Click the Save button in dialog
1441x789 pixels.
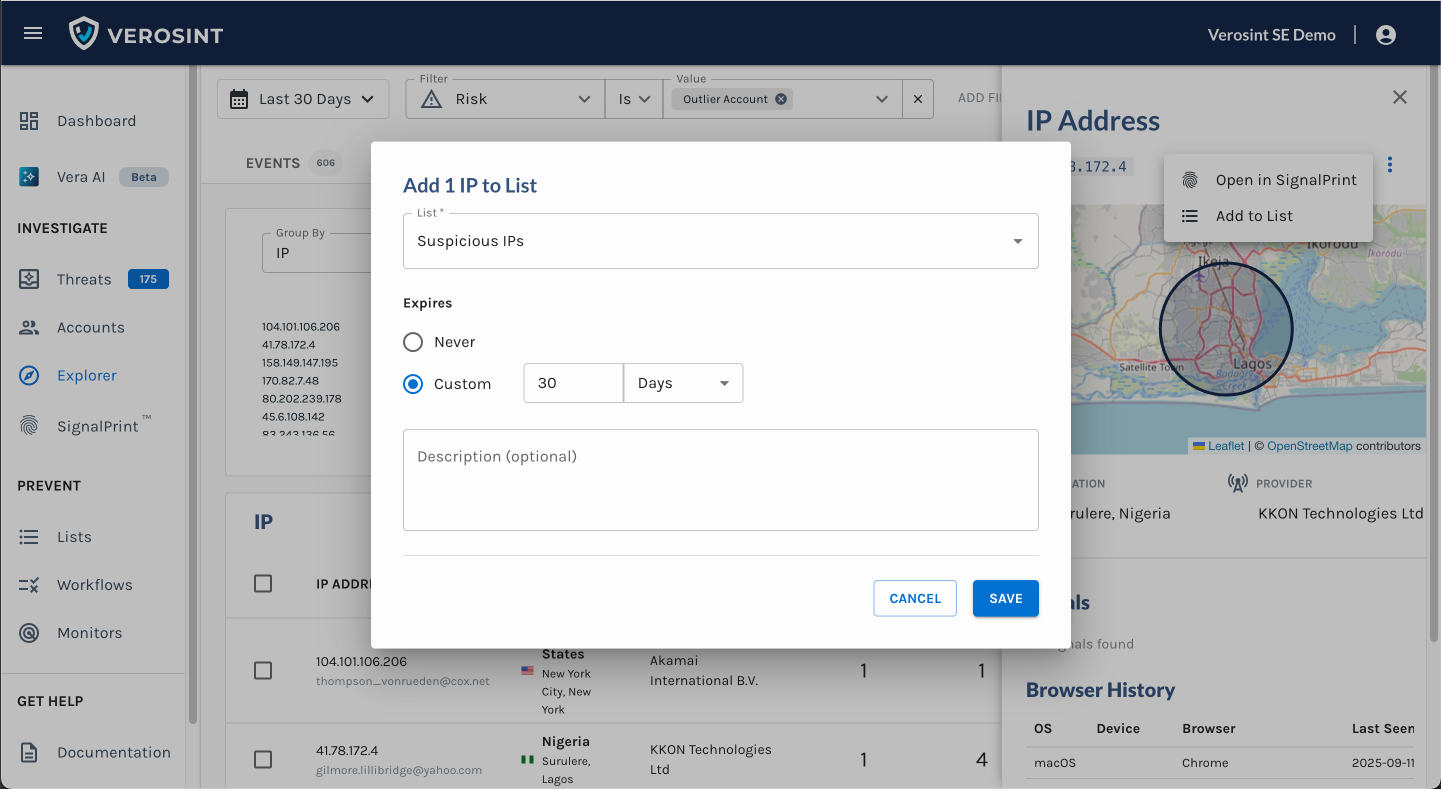point(1006,598)
